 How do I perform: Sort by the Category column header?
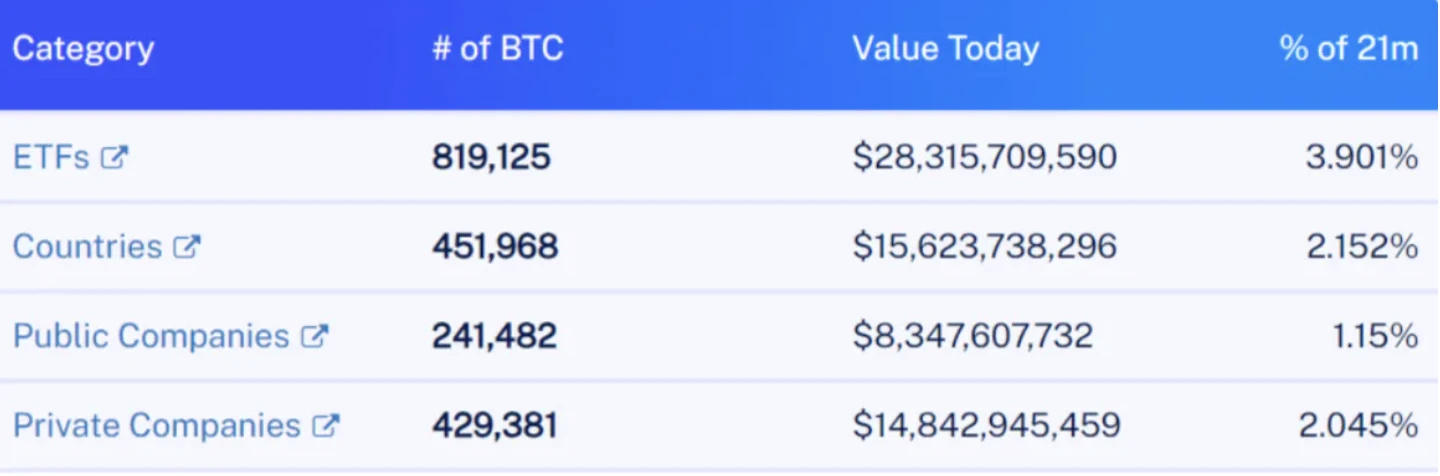83,49
